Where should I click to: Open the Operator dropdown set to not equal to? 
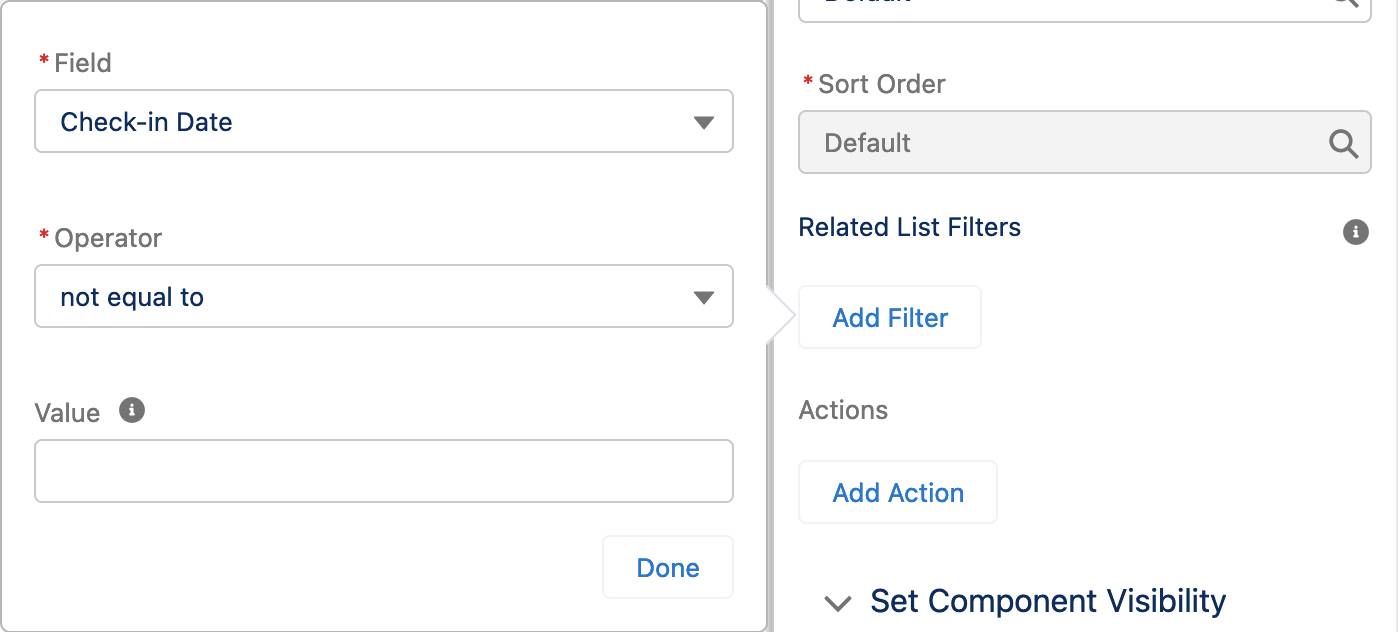[384, 297]
